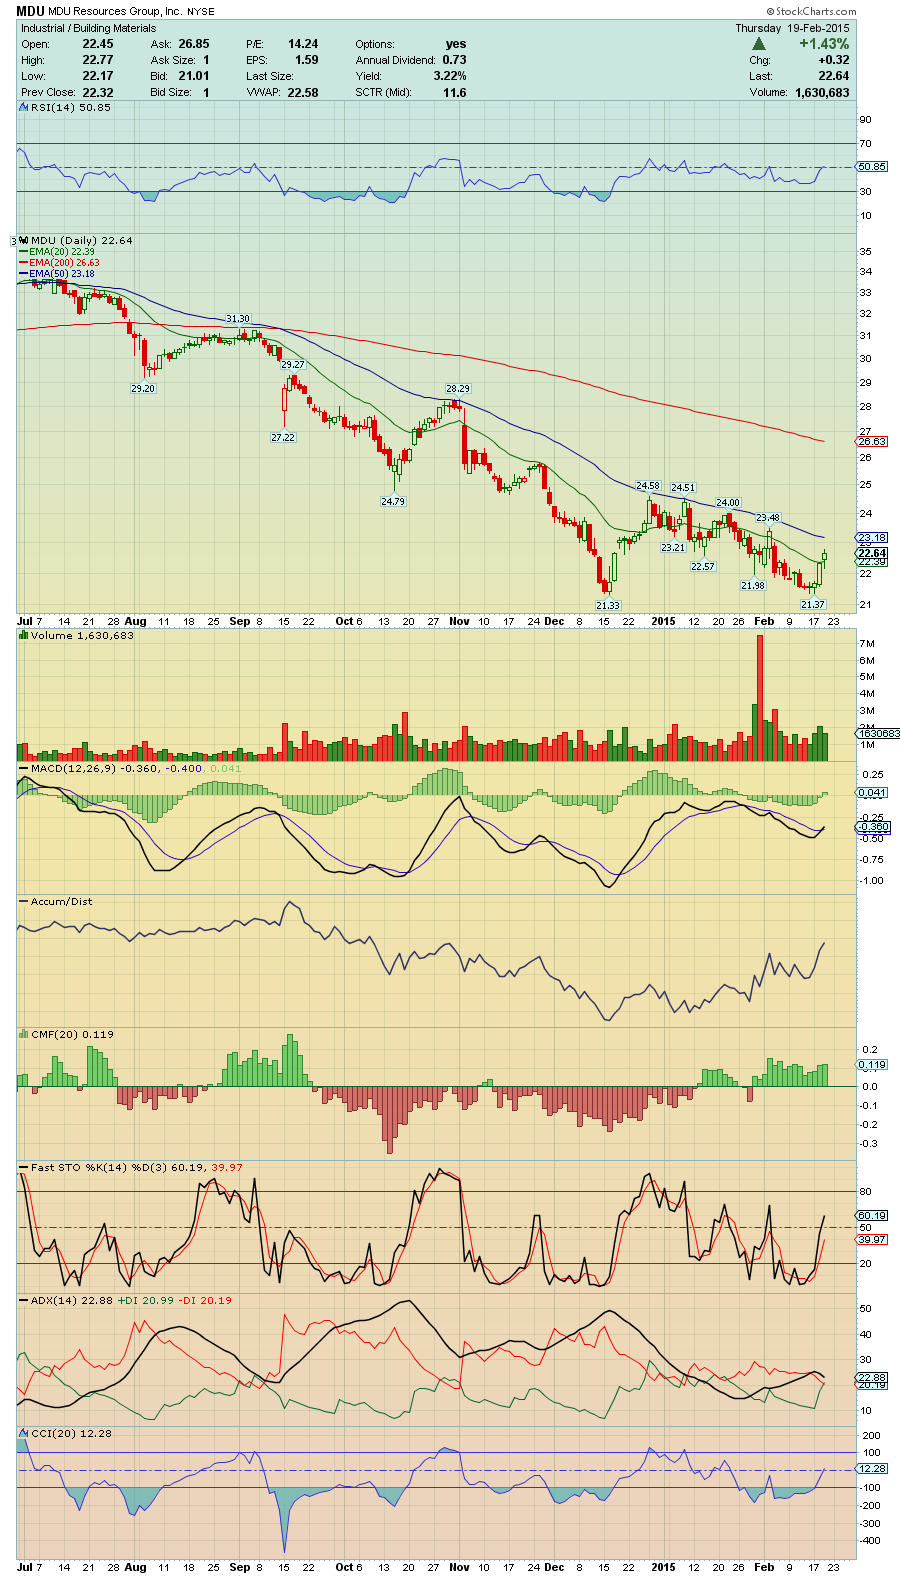The image size is (900, 1577).
Task: Click the red EMA(200) legend line swatch
Action: point(24,263)
